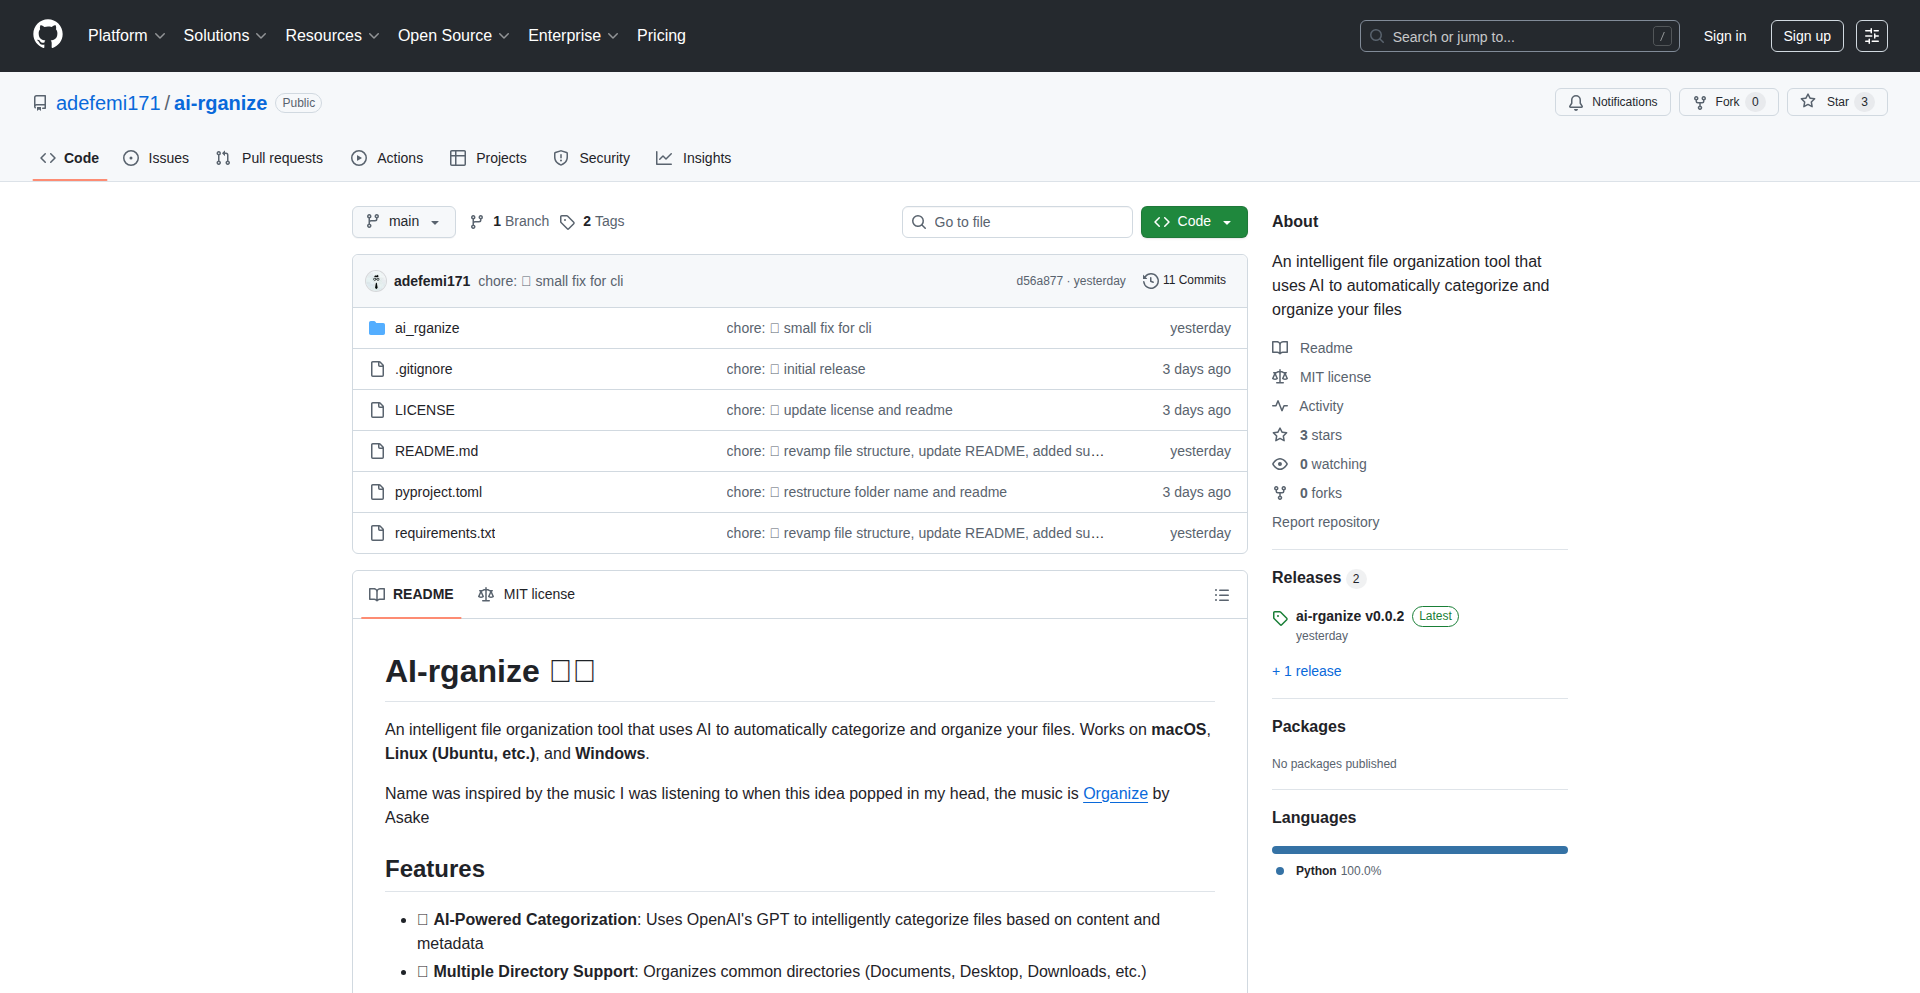Click the GitHub logo icon
The height and width of the screenshot is (993, 1920).
[48, 35]
